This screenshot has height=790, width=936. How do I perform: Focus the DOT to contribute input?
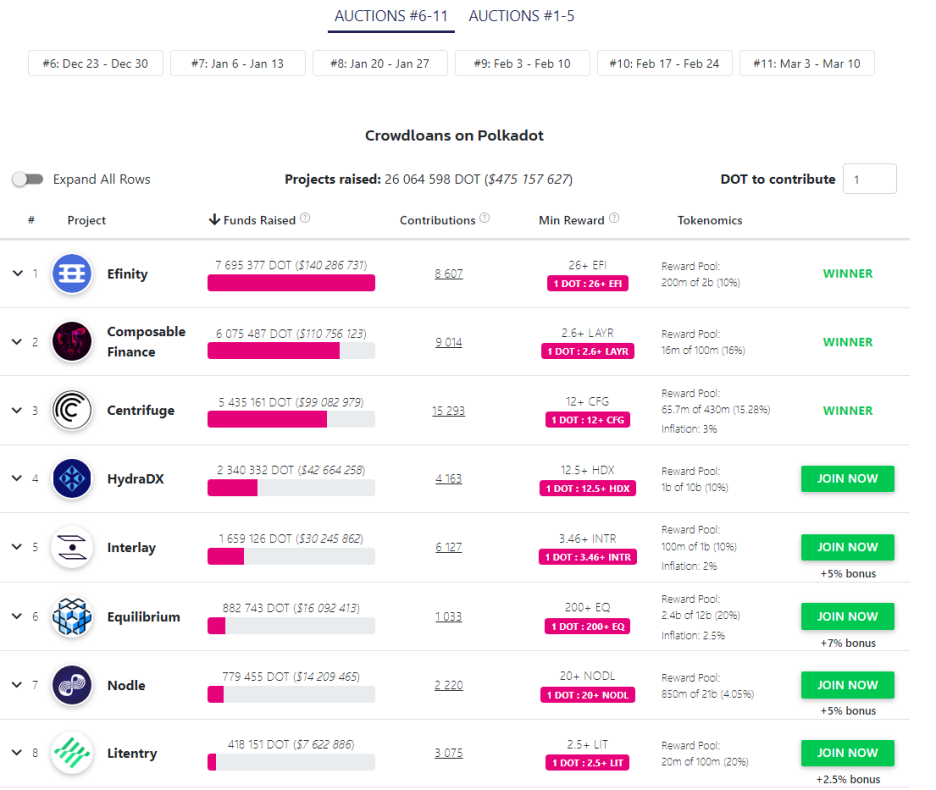coord(869,179)
